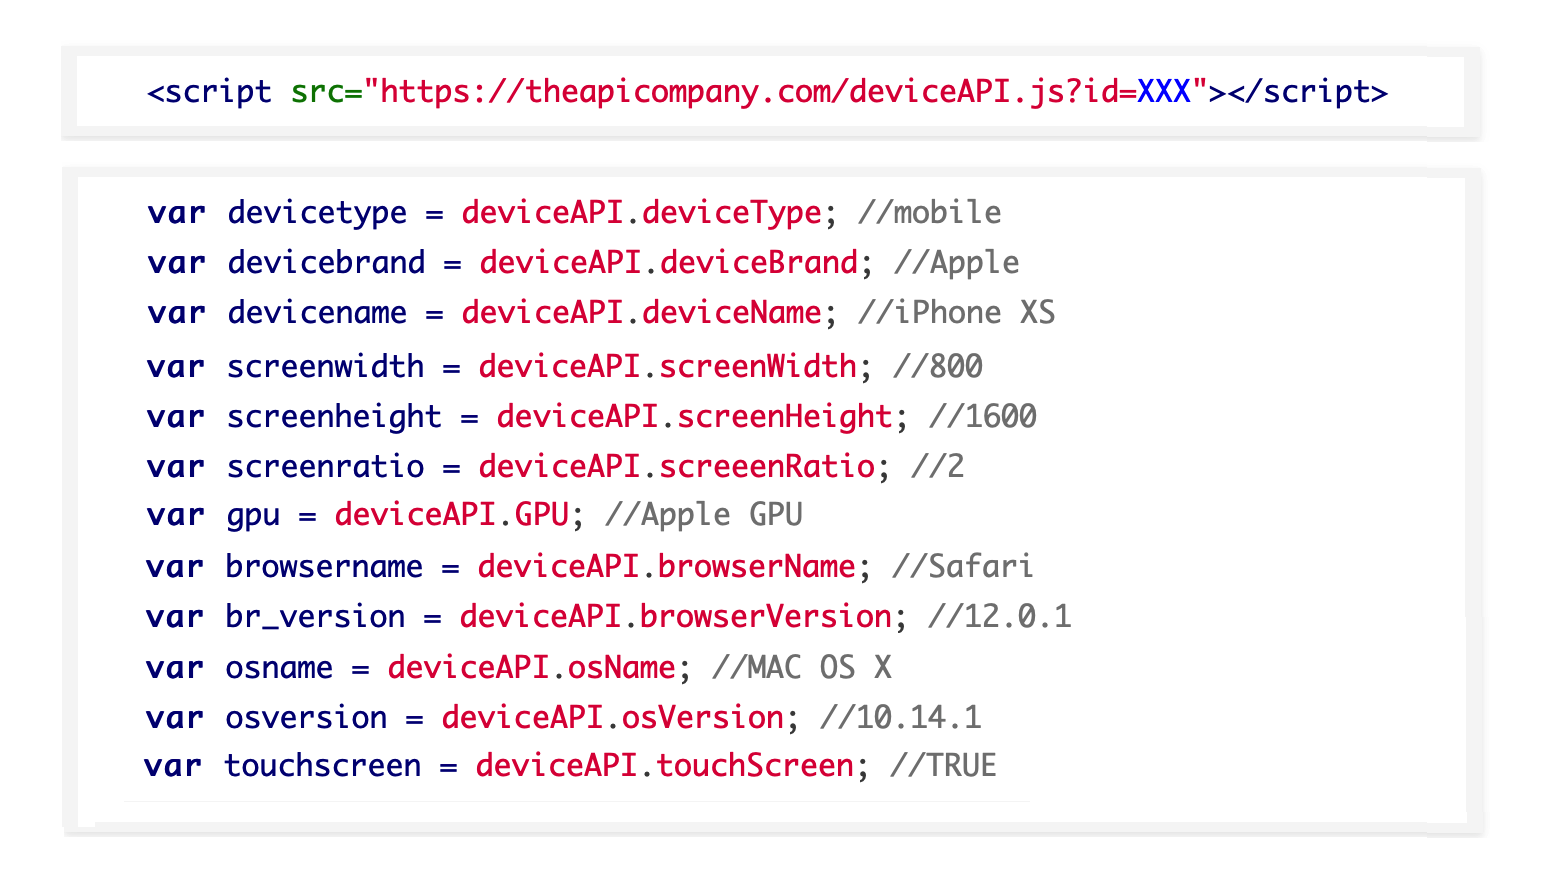This screenshot has height=876, width=1550.
Task: Click the "//2" comment
Action: pyautogui.click(x=938, y=467)
